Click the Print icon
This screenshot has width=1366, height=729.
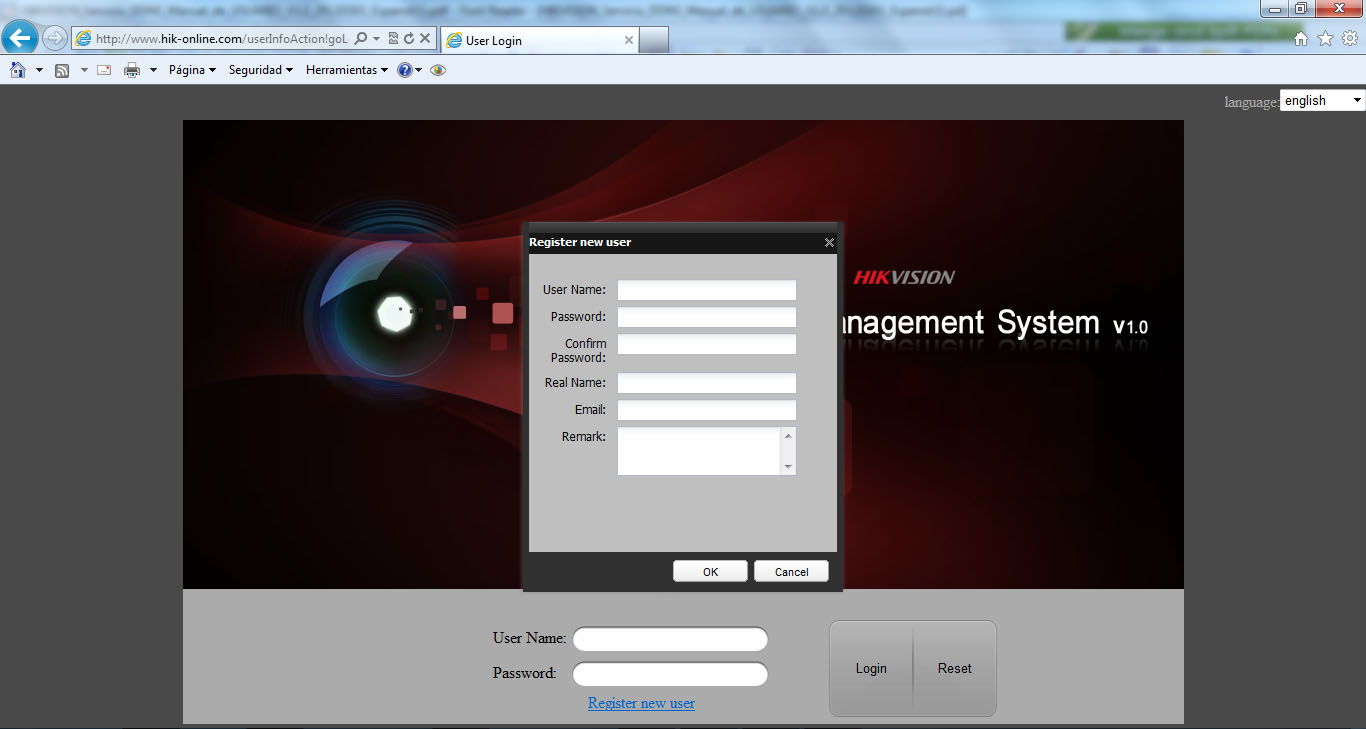pyautogui.click(x=132, y=70)
